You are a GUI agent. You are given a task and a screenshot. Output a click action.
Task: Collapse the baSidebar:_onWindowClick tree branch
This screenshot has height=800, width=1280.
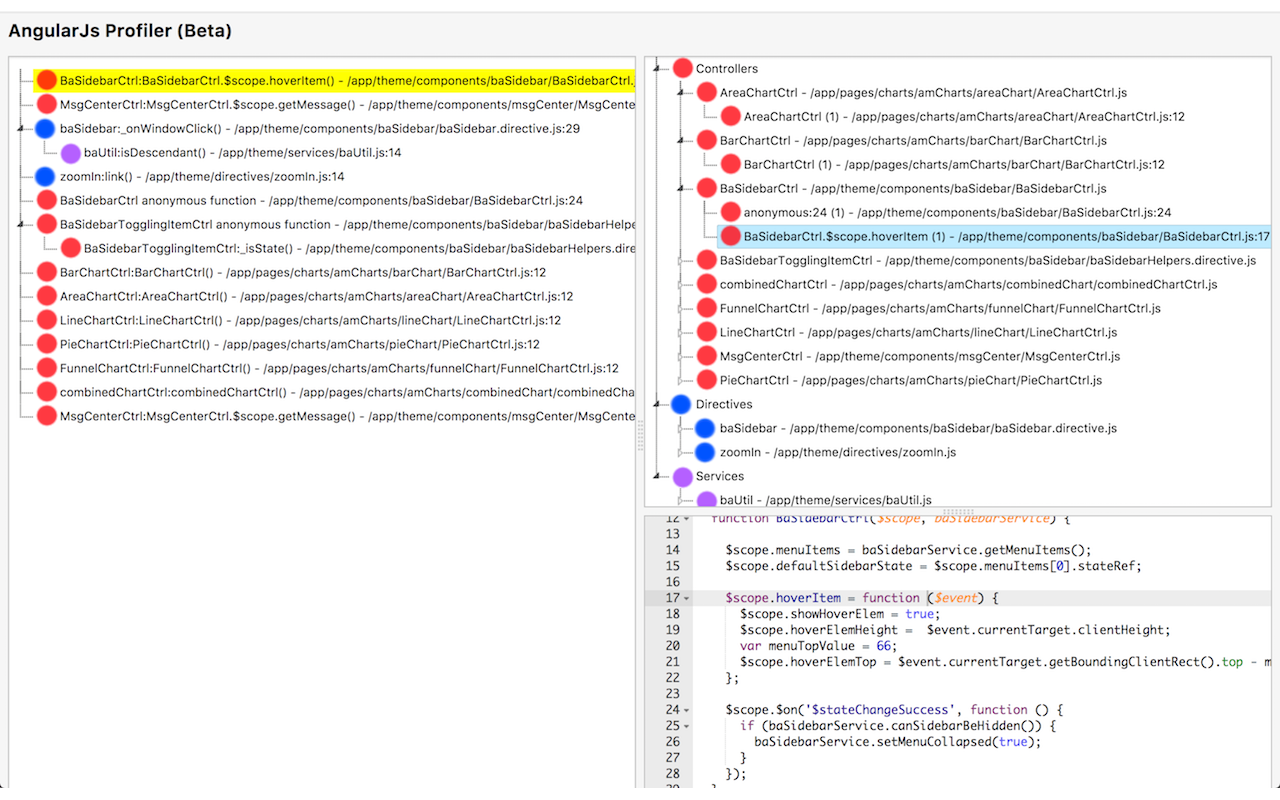pos(18,128)
